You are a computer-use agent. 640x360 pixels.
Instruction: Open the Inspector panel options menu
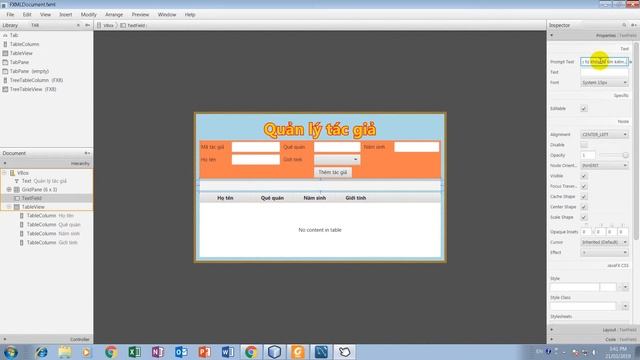633,25
